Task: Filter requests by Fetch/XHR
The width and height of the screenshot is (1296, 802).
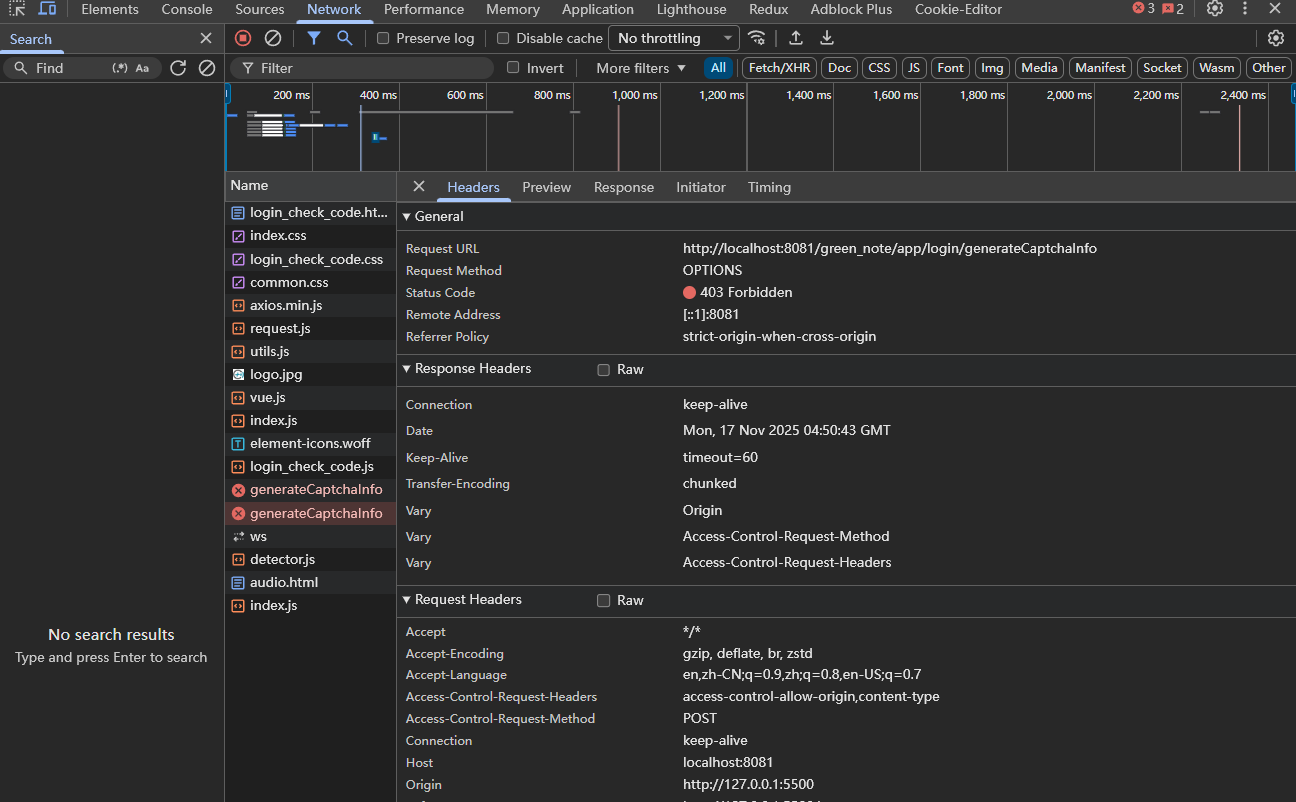Action: point(779,68)
